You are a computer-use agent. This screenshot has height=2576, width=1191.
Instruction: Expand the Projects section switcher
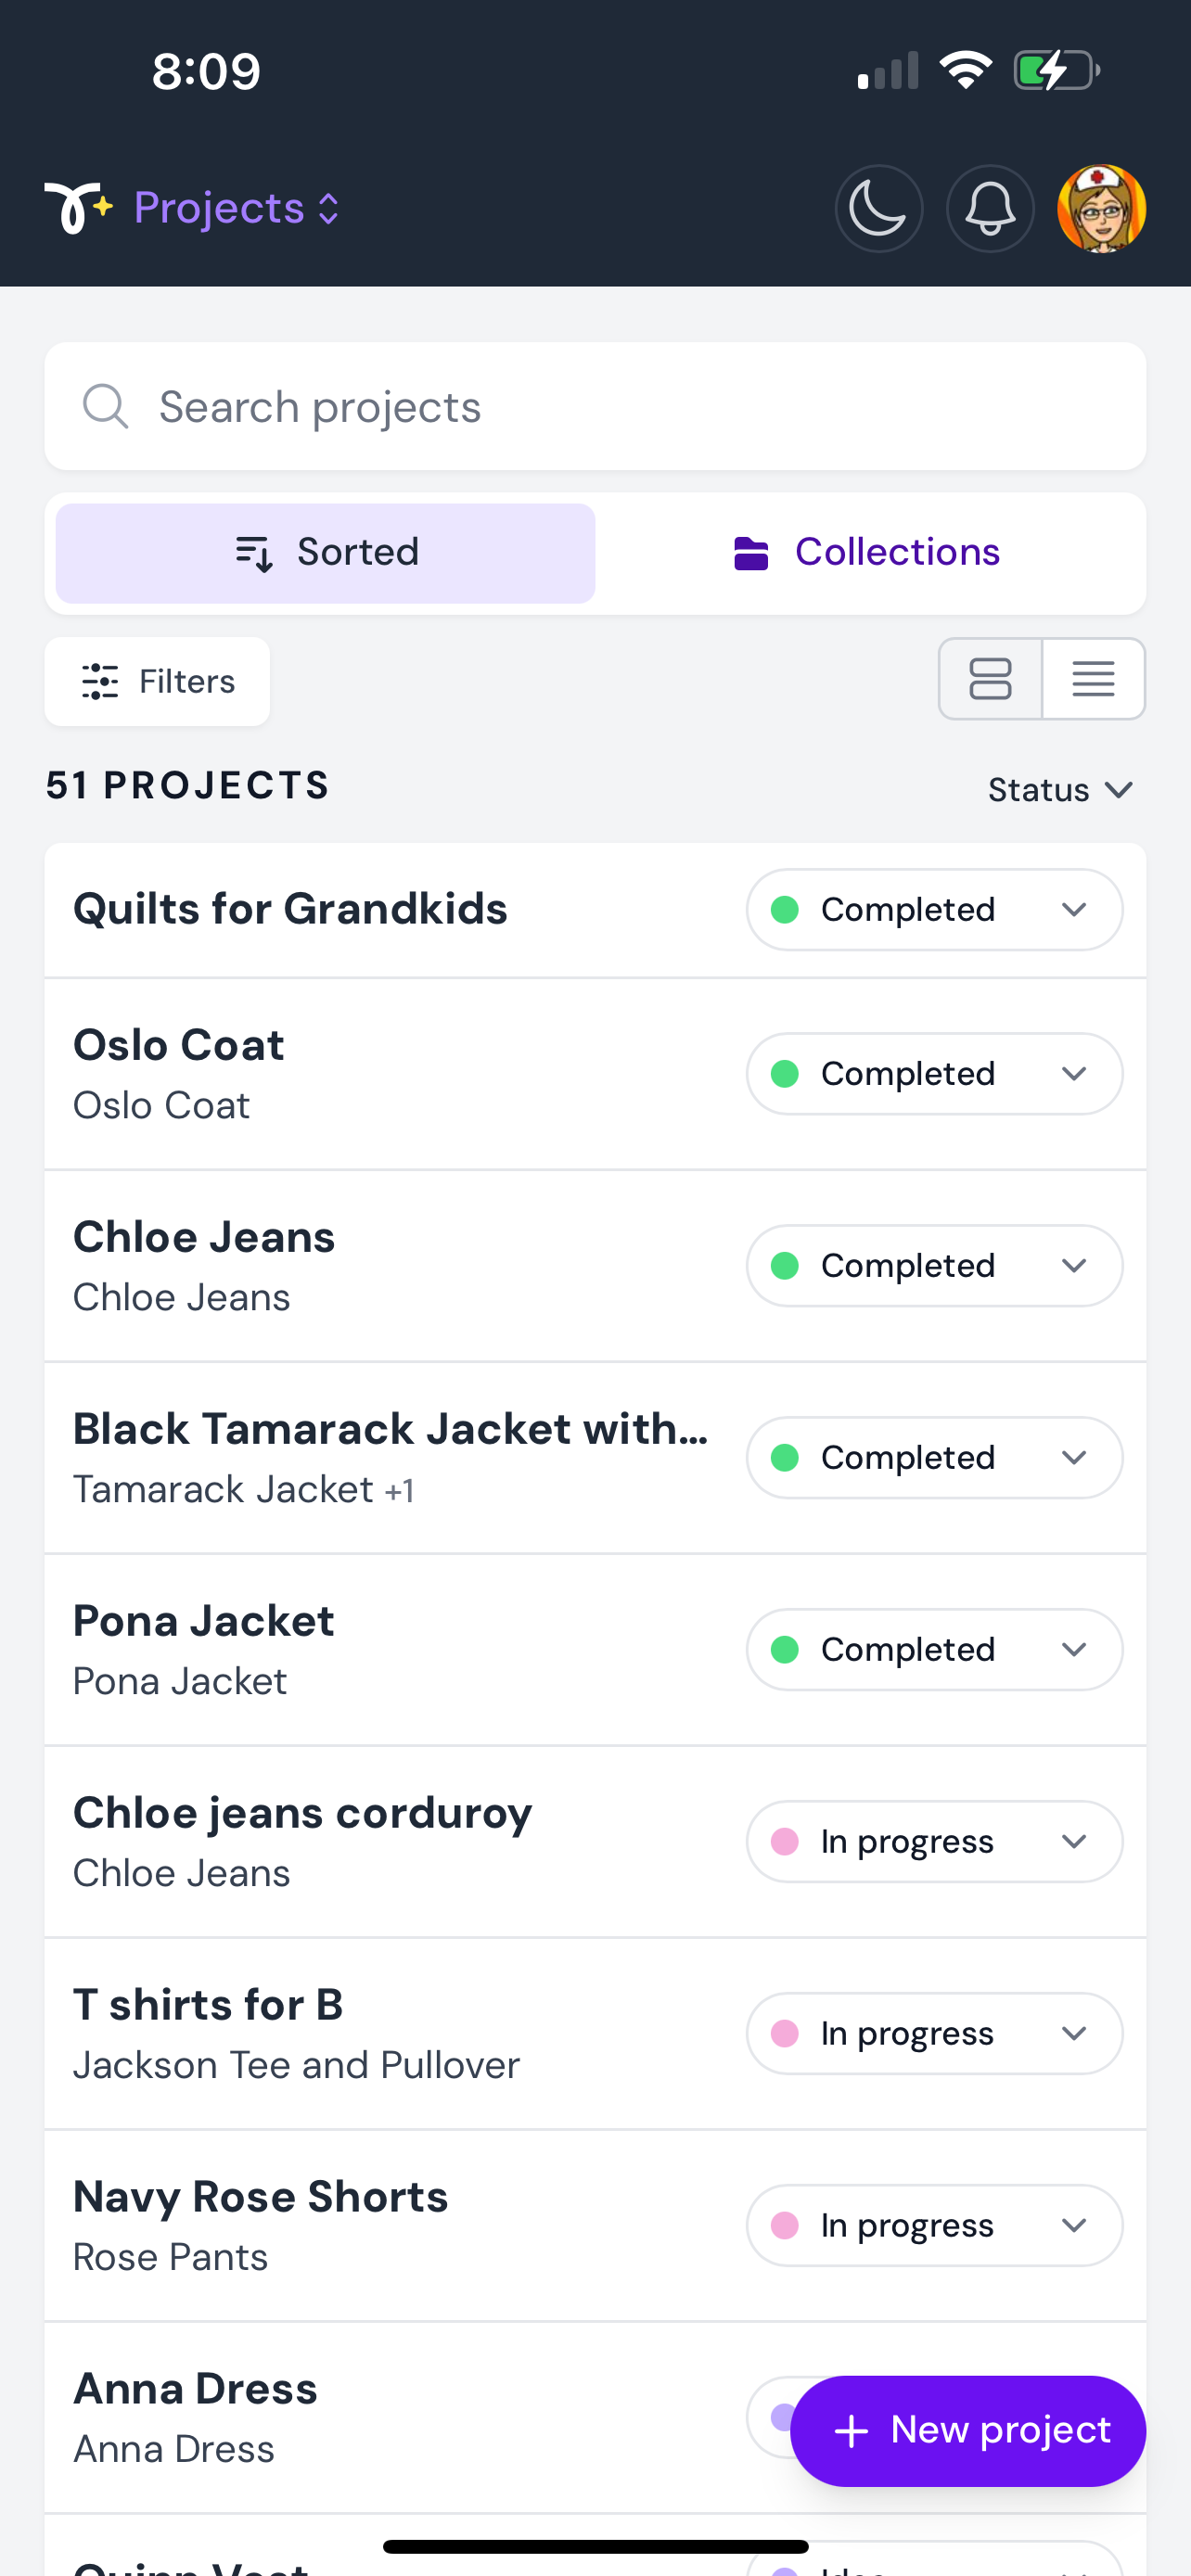point(237,208)
